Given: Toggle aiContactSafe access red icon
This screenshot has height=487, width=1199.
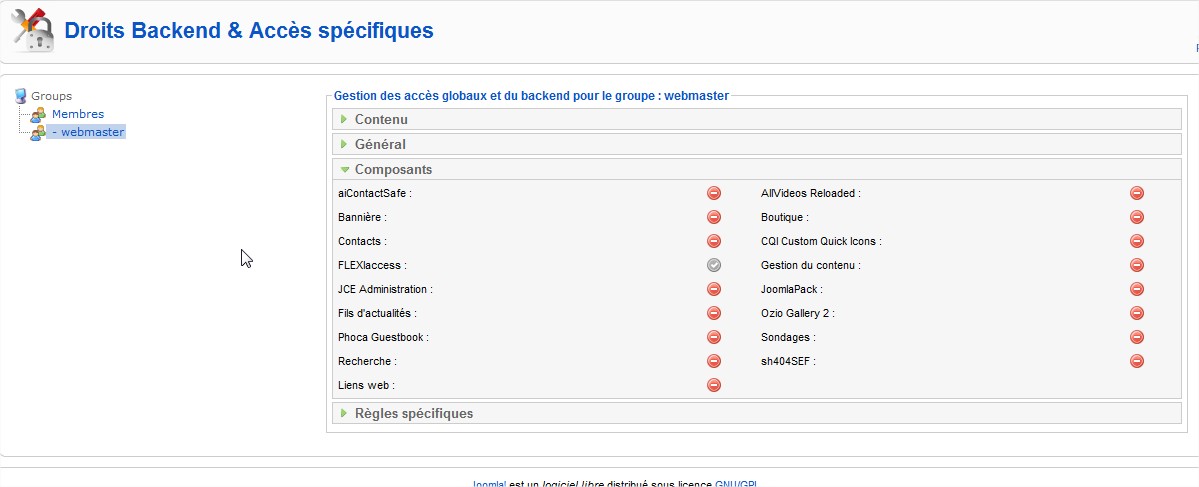Looking at the screenshot, I should [x=714, y=193].
